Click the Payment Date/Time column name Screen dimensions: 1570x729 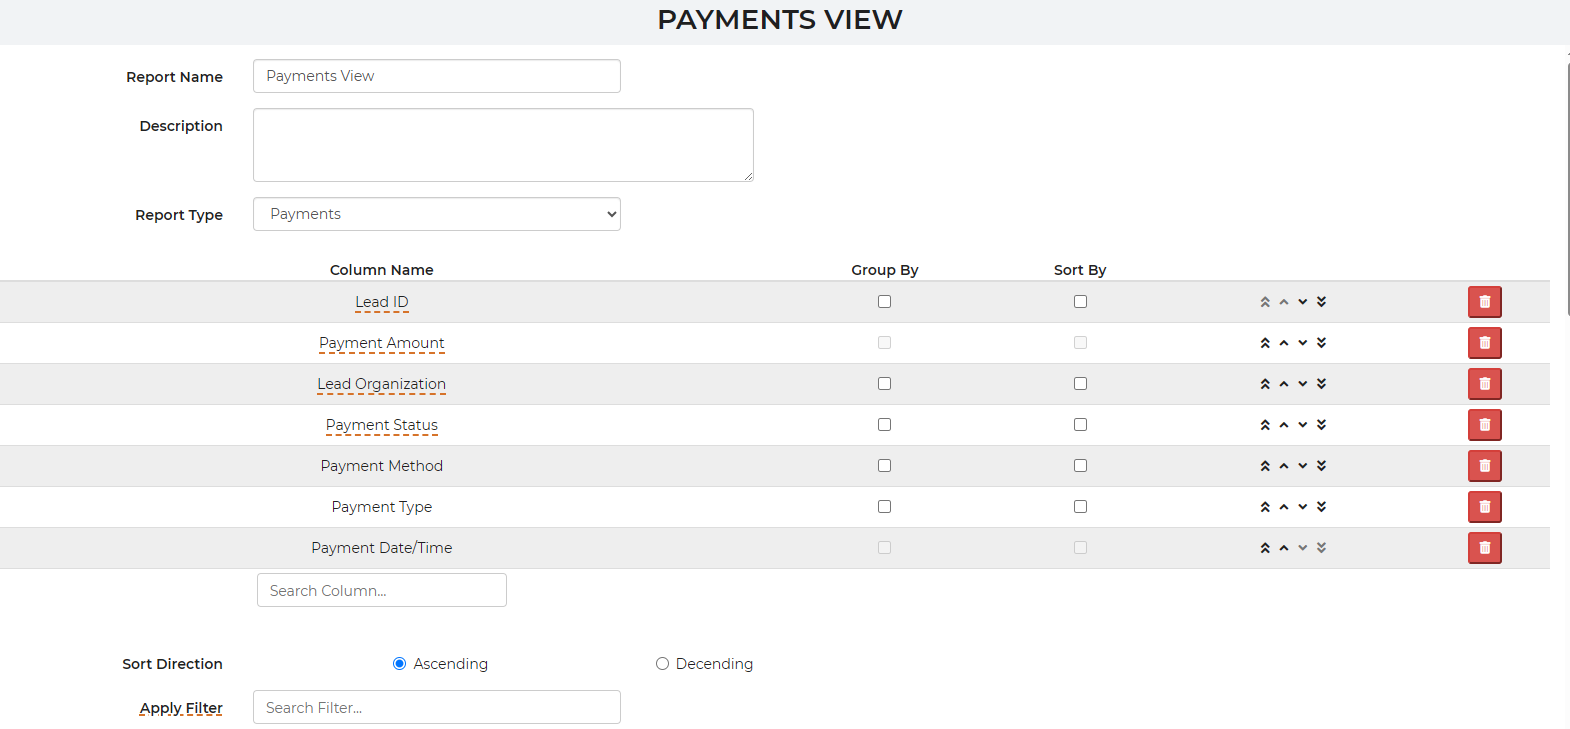[x=382, y=548]
